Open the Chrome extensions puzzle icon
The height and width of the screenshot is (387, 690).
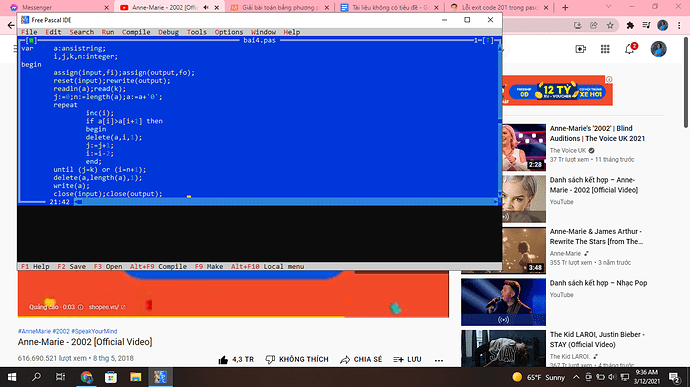pyautogui.click(x=630, y=26)
